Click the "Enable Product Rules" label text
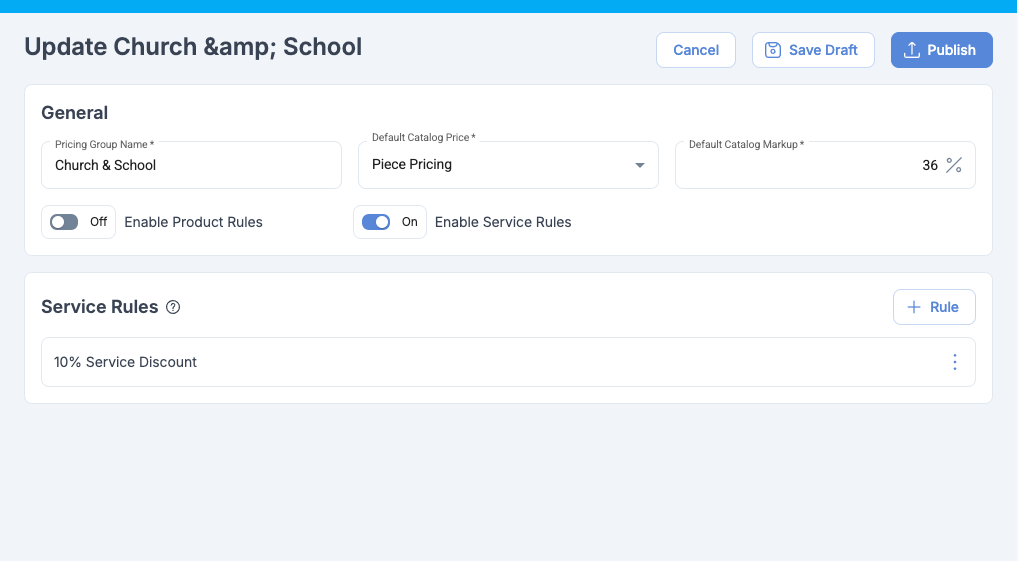Screen dimensions: 1019x561 pos(193,222)
